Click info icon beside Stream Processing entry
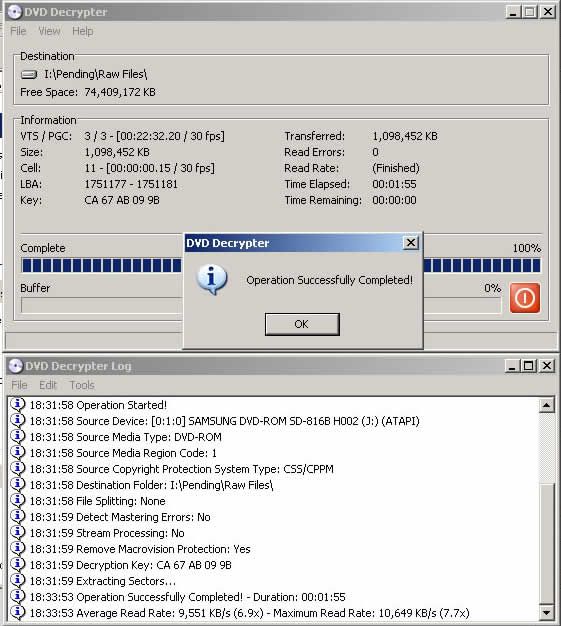561x626 pixels. point(17,532)
